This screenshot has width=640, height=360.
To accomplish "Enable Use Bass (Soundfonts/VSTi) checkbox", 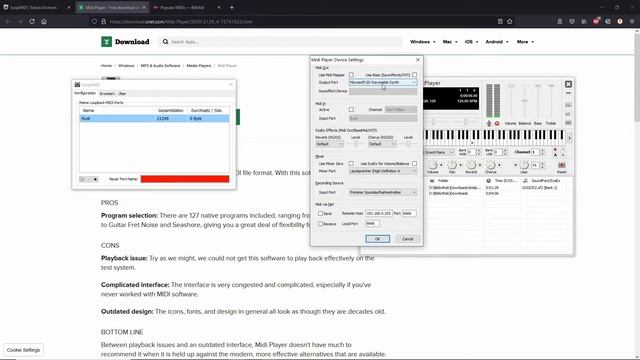I will 414,75.
